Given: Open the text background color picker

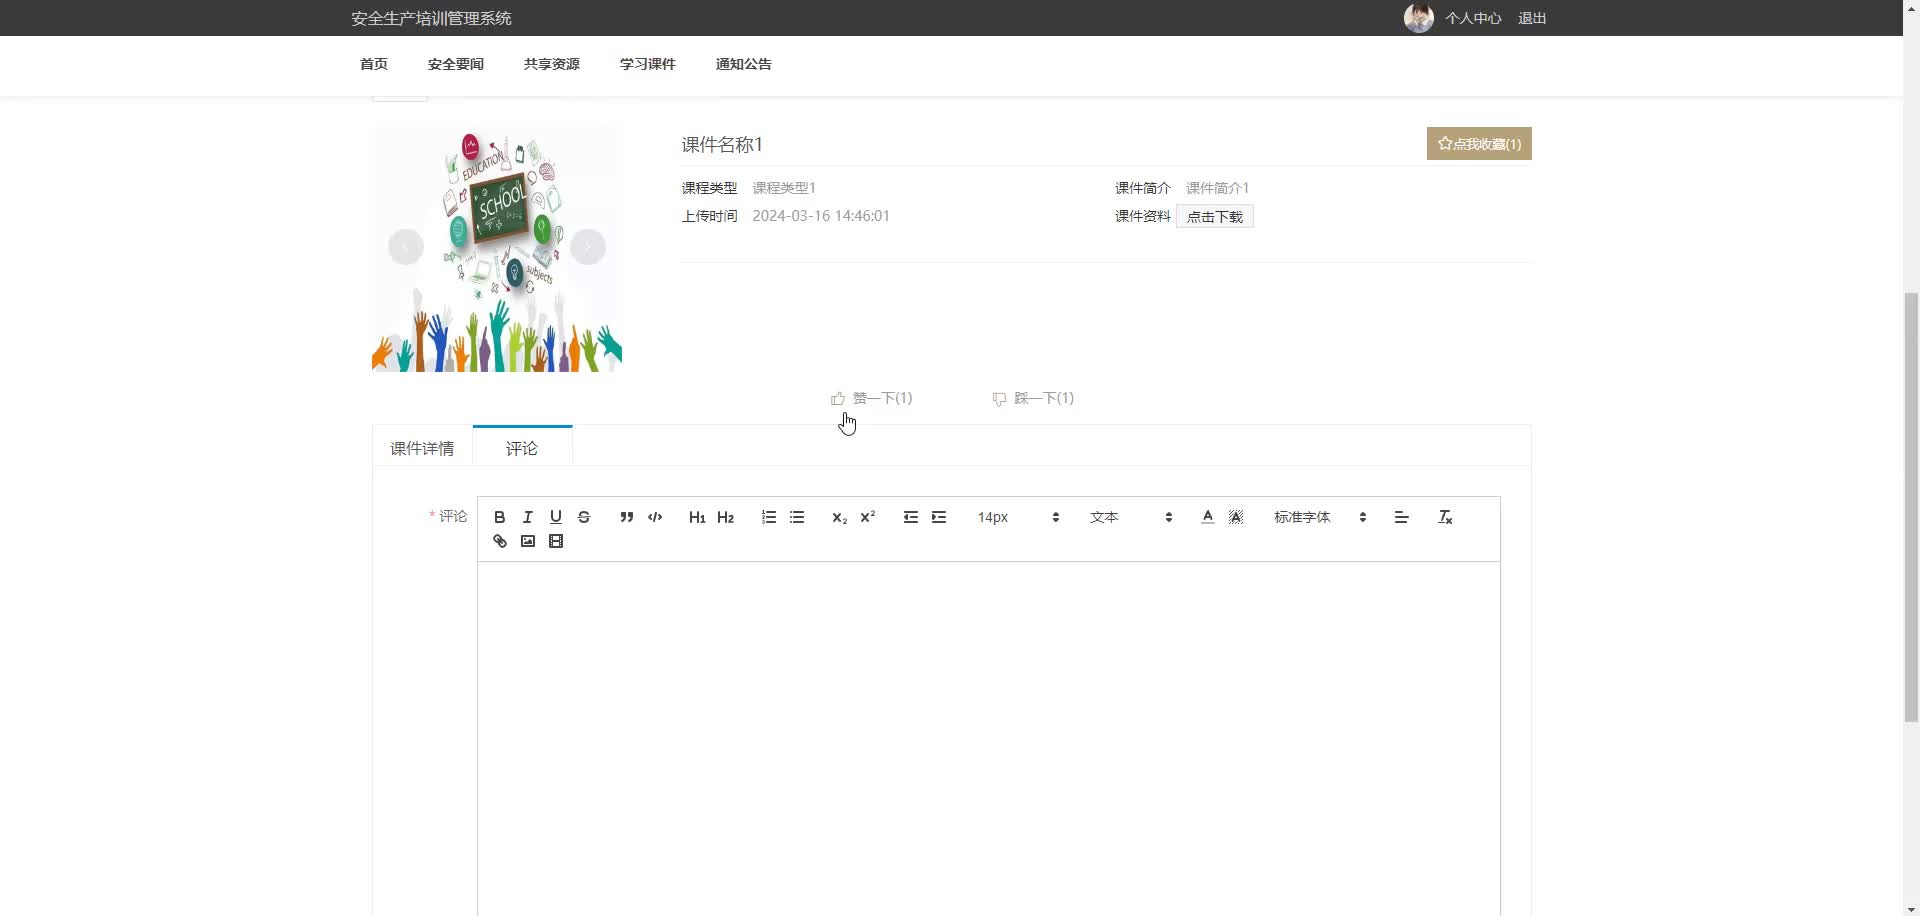Looking at the screenshot, I should (x=1236, y=517).
